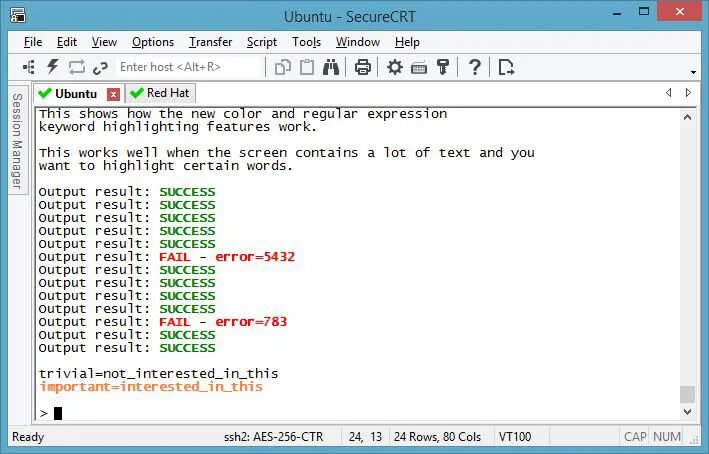This screenshot has width=709, height=454.
Task: Click the Enter host input field
Action: coord(190,67)
